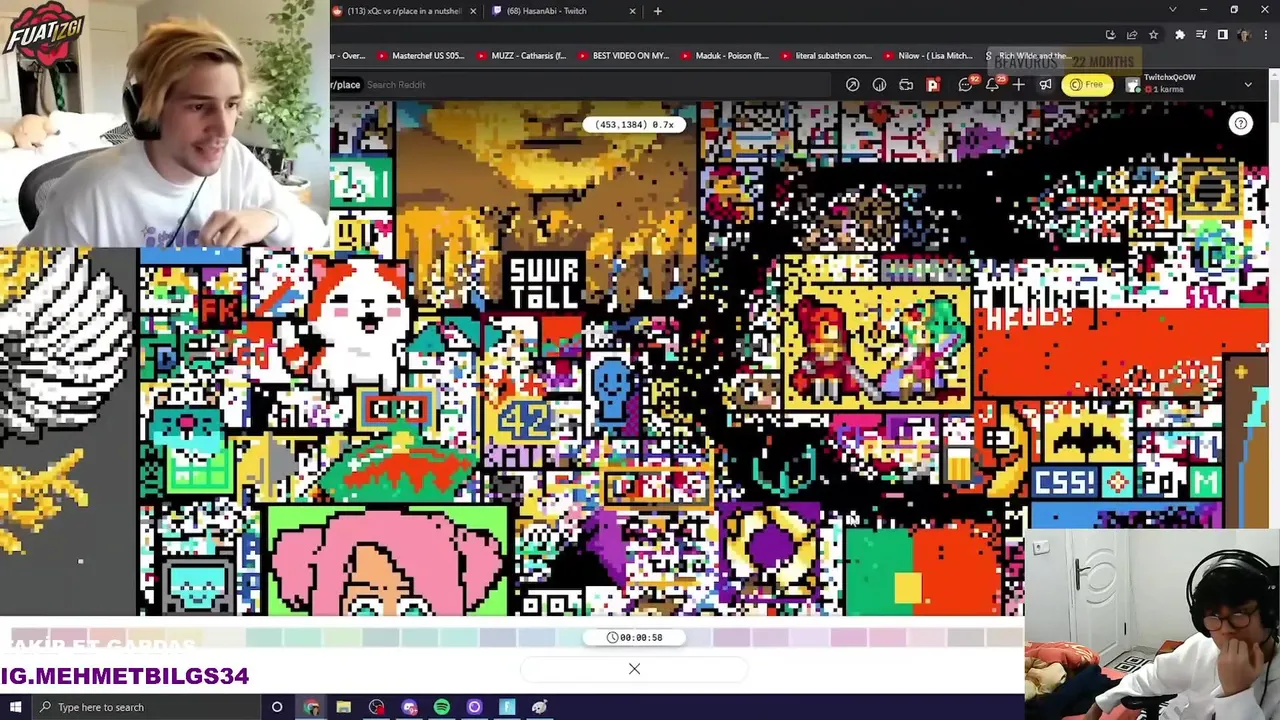Screen dimensions: 1280x720
Task: Click the r/place community label
Action: (x=345, y=85)
